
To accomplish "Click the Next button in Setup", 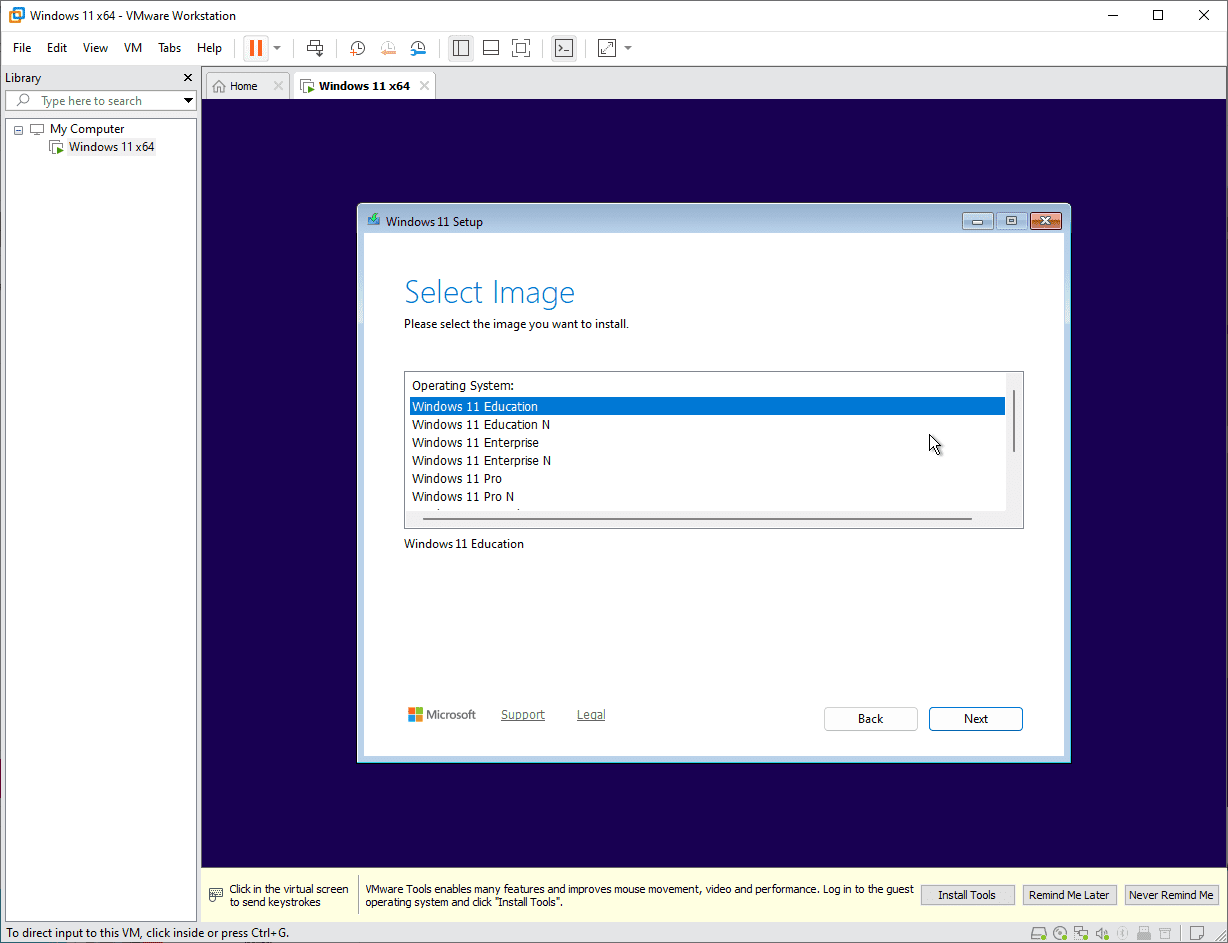I will tap(976, 719).
